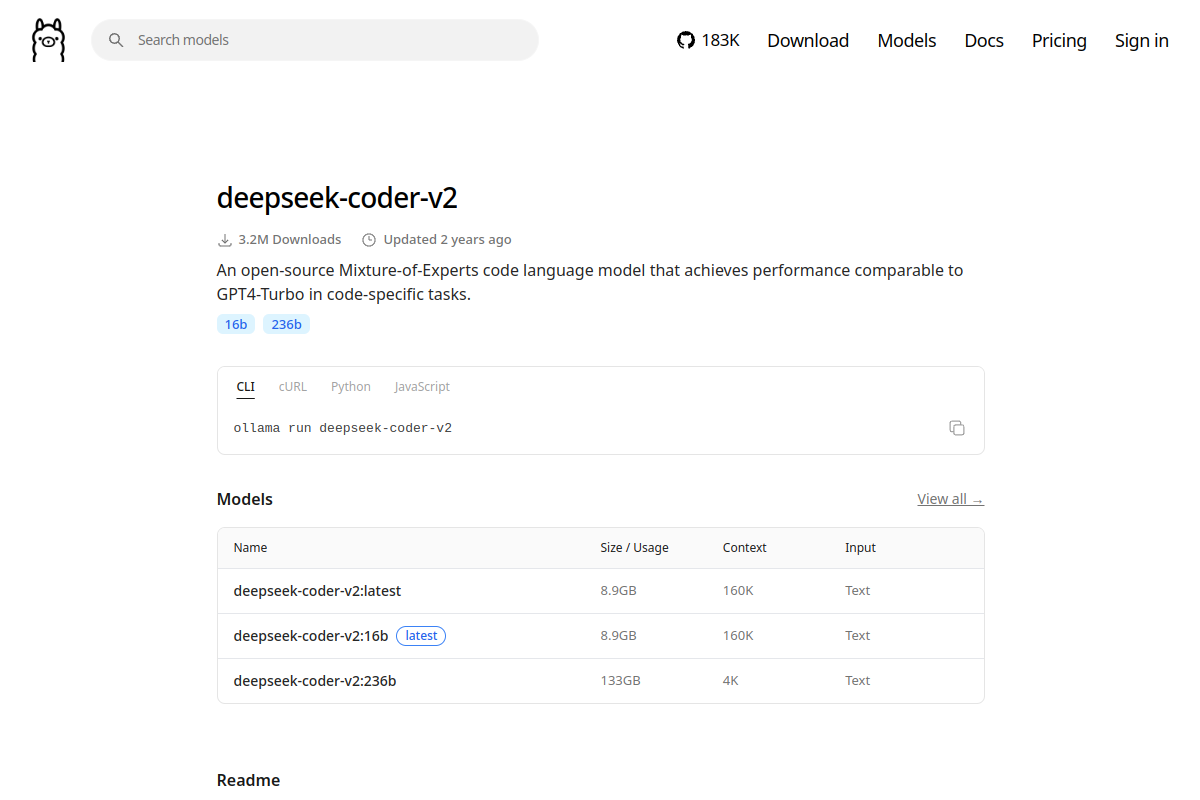
Task: Click the 4K context cell
Action: tap(731, 681)
